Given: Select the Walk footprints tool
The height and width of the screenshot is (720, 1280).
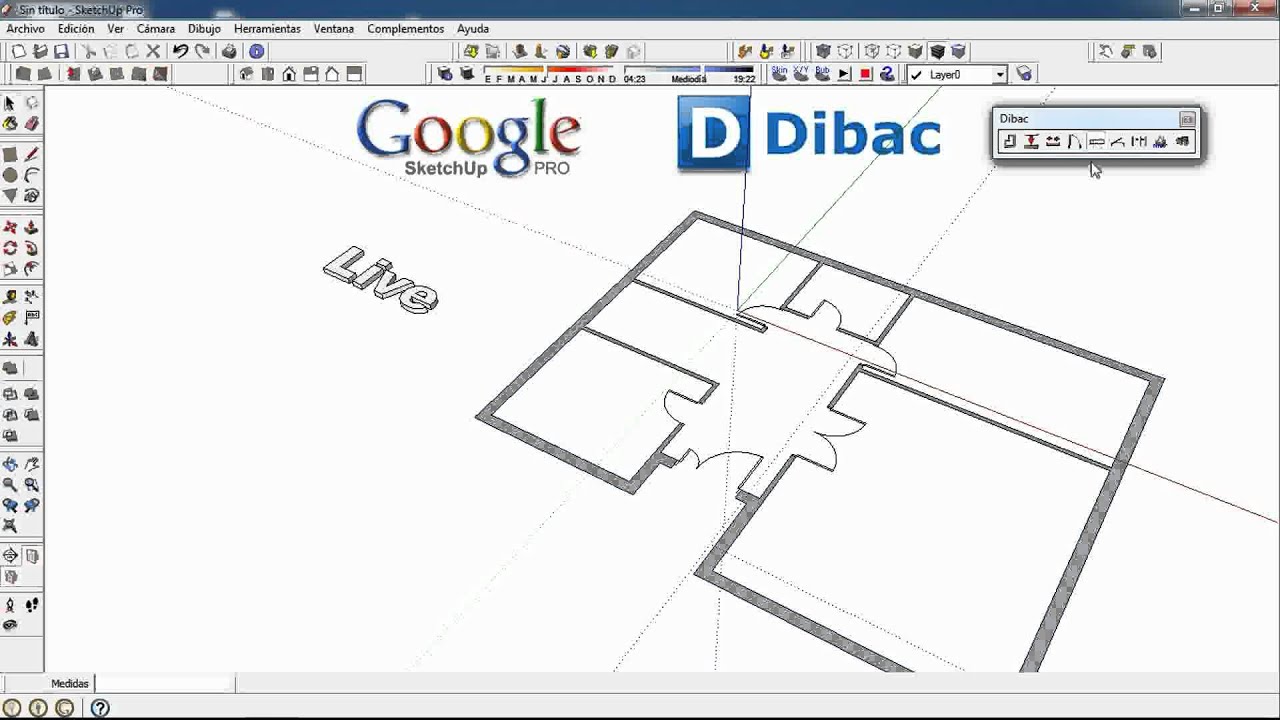Looking at the screenshot, I should click(x=31, y=605).
